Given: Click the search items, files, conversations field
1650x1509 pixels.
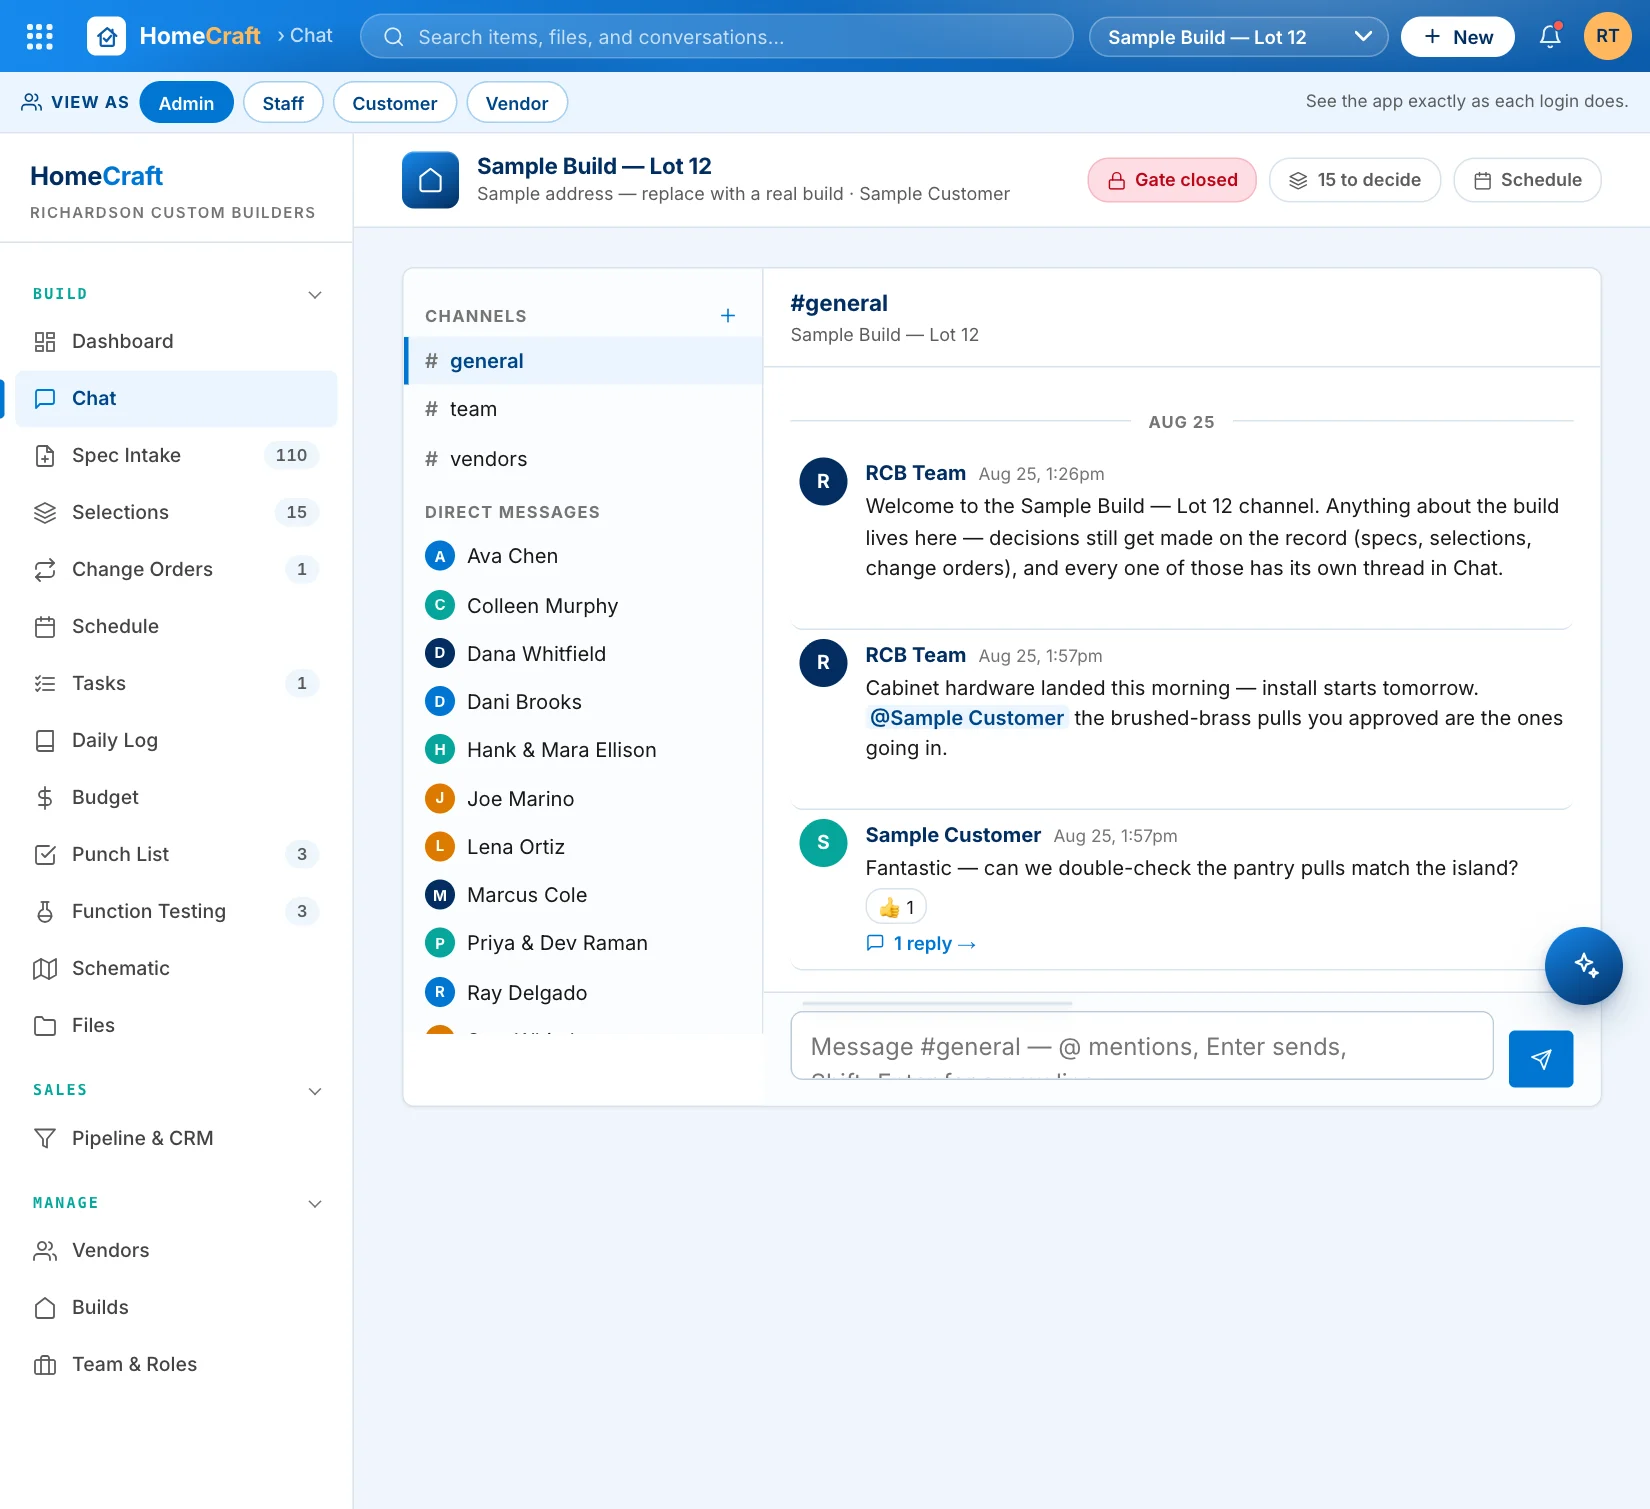Looking at the screenshot, I should pyautogui.click(x=716, y=37).
